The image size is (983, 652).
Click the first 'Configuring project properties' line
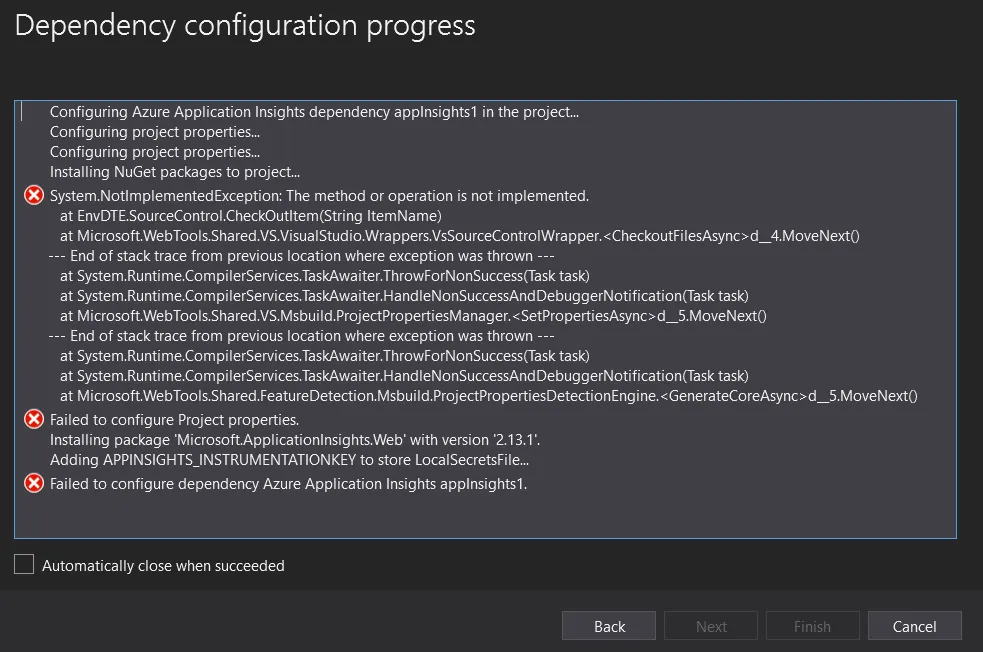[x=155, y=132]
